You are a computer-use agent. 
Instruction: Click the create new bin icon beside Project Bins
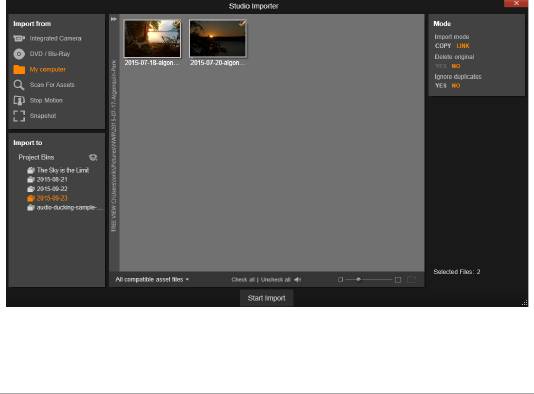(x=93, y=157)
